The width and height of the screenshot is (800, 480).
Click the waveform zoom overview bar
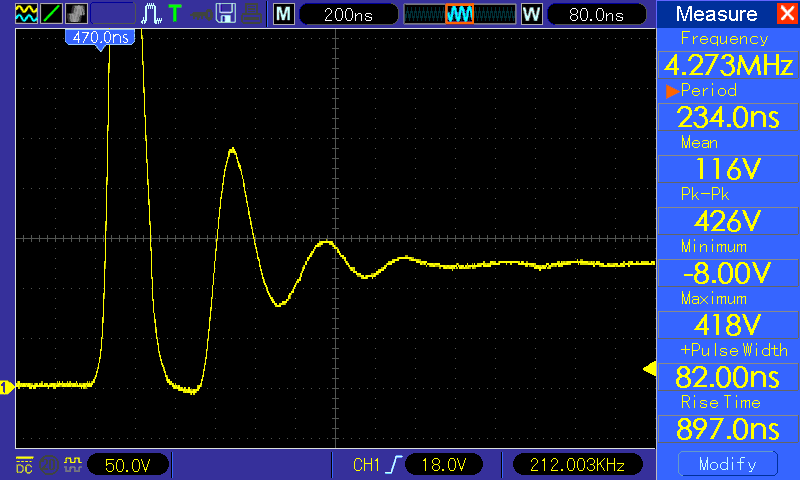460,14
